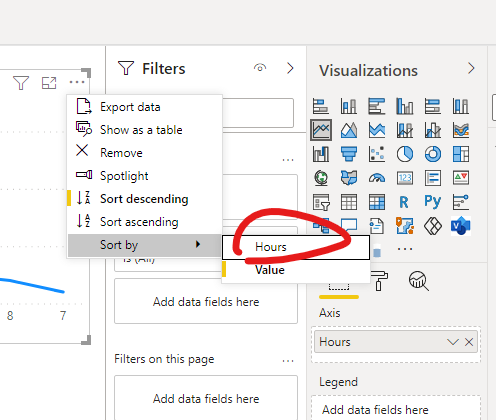Image resolution: width=496 pixels, height=420 pixels.
Task: Open the Format paint roller tab
Action: point(379,281)
